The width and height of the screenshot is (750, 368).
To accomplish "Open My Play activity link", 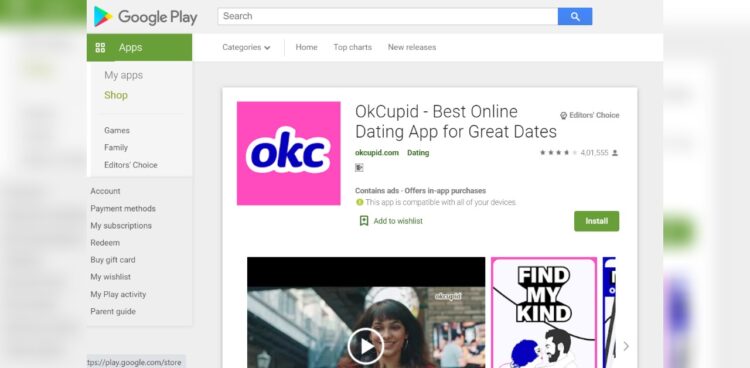I will (118, 294).
